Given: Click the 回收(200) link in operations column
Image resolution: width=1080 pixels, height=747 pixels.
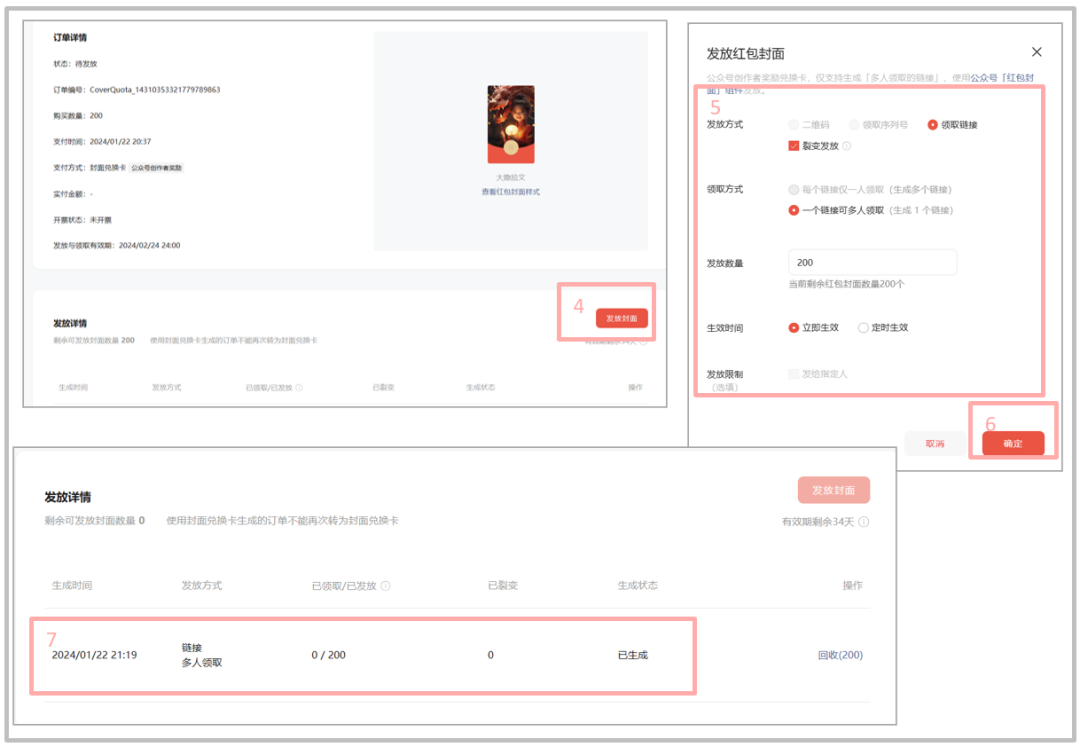Looking at the screenshot, I should tap(840, 655).
